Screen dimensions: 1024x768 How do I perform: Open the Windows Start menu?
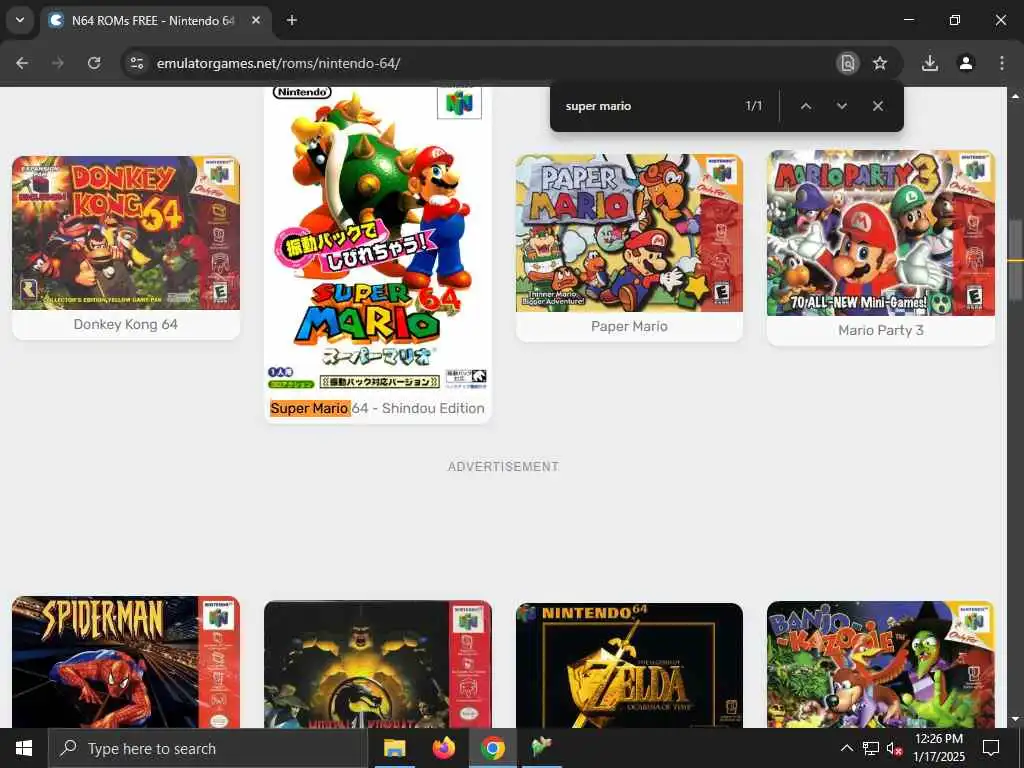24,748
